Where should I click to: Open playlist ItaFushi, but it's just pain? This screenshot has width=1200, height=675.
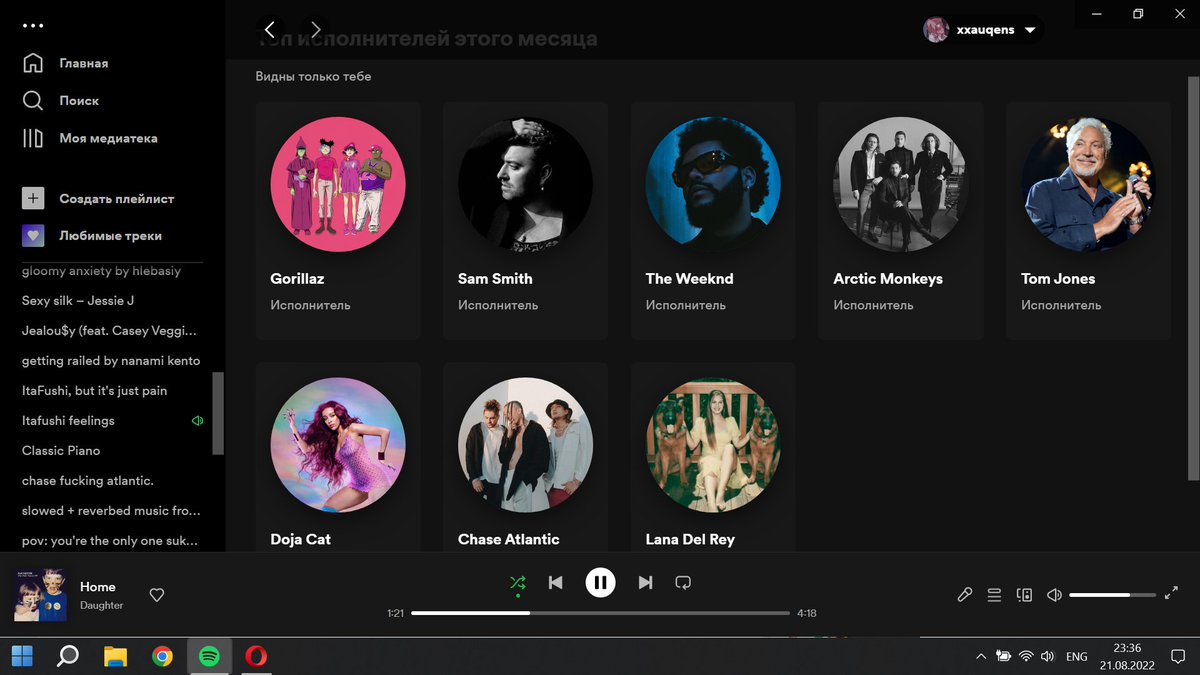(95, 391)
